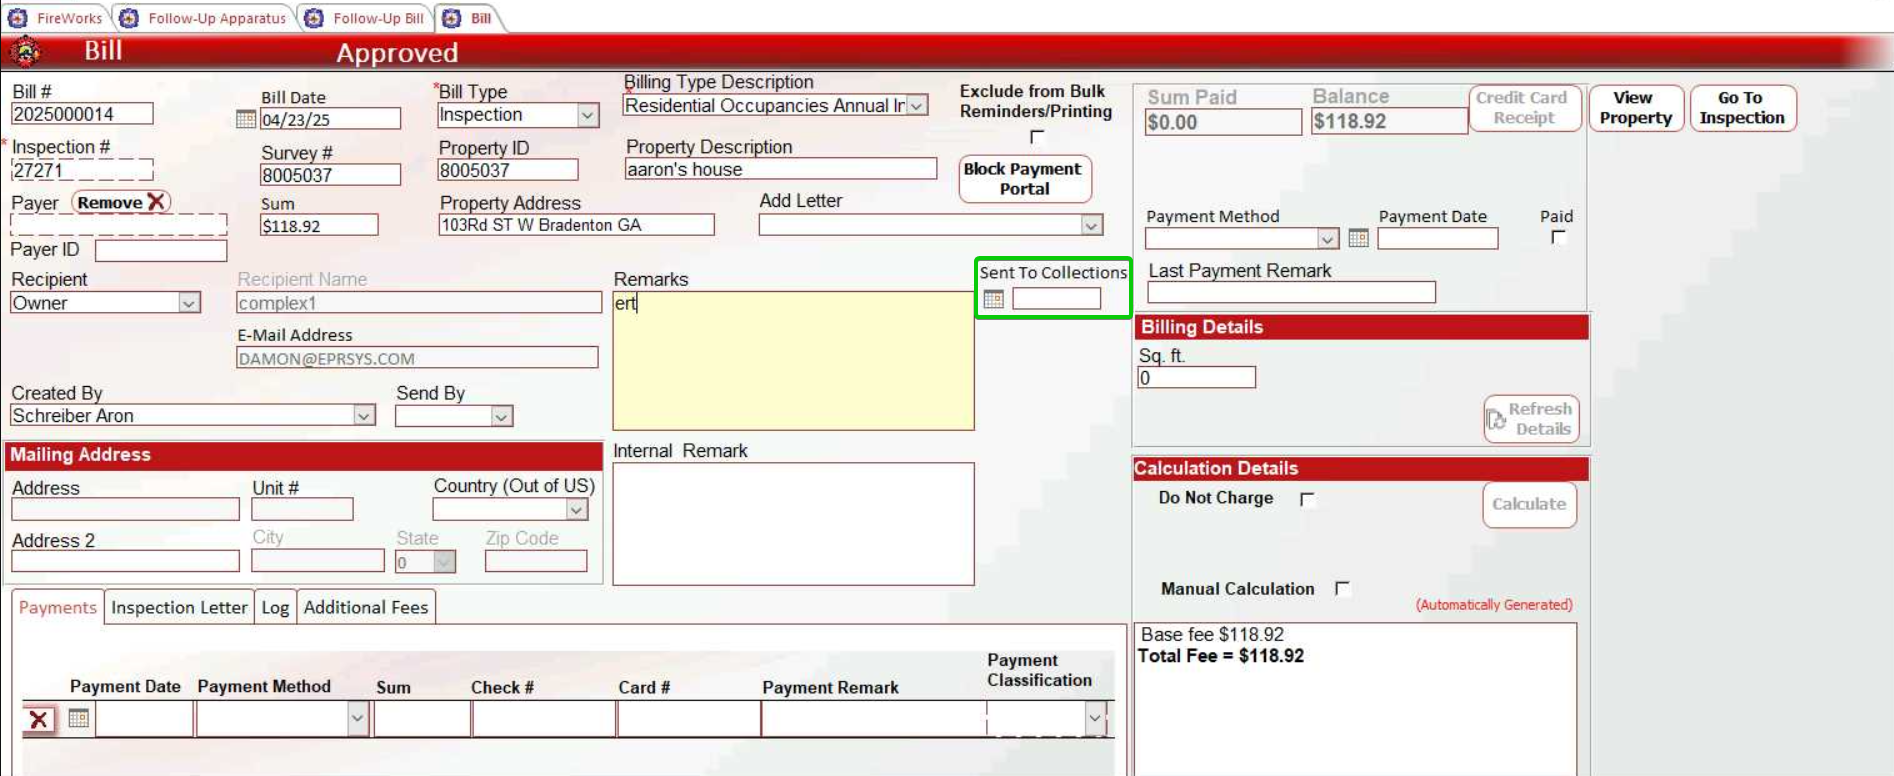The width and height of the screenshot is (1894, 776).
Task: Click the Block Payment Portal button
Action: tap(1024, 179)
